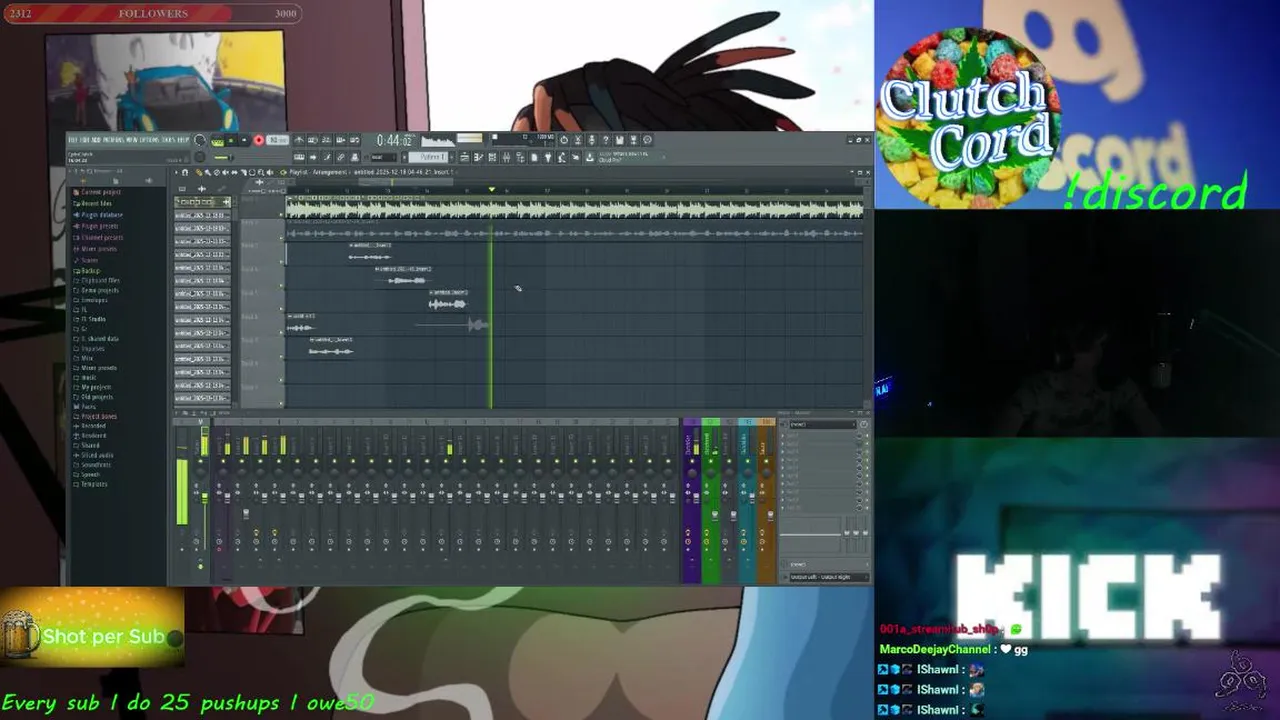Expand the Packs folder in browser
Viewport: 1280px width, 720px height.
tap(85, 406)
